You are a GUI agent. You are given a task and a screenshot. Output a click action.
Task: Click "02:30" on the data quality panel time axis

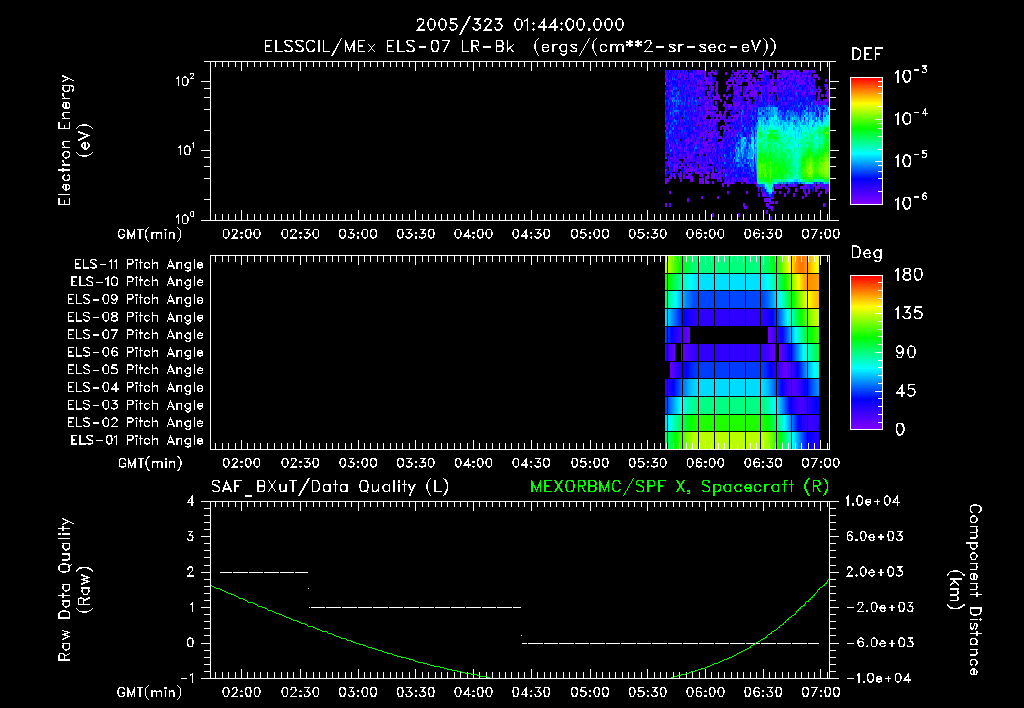pos(299,692)
